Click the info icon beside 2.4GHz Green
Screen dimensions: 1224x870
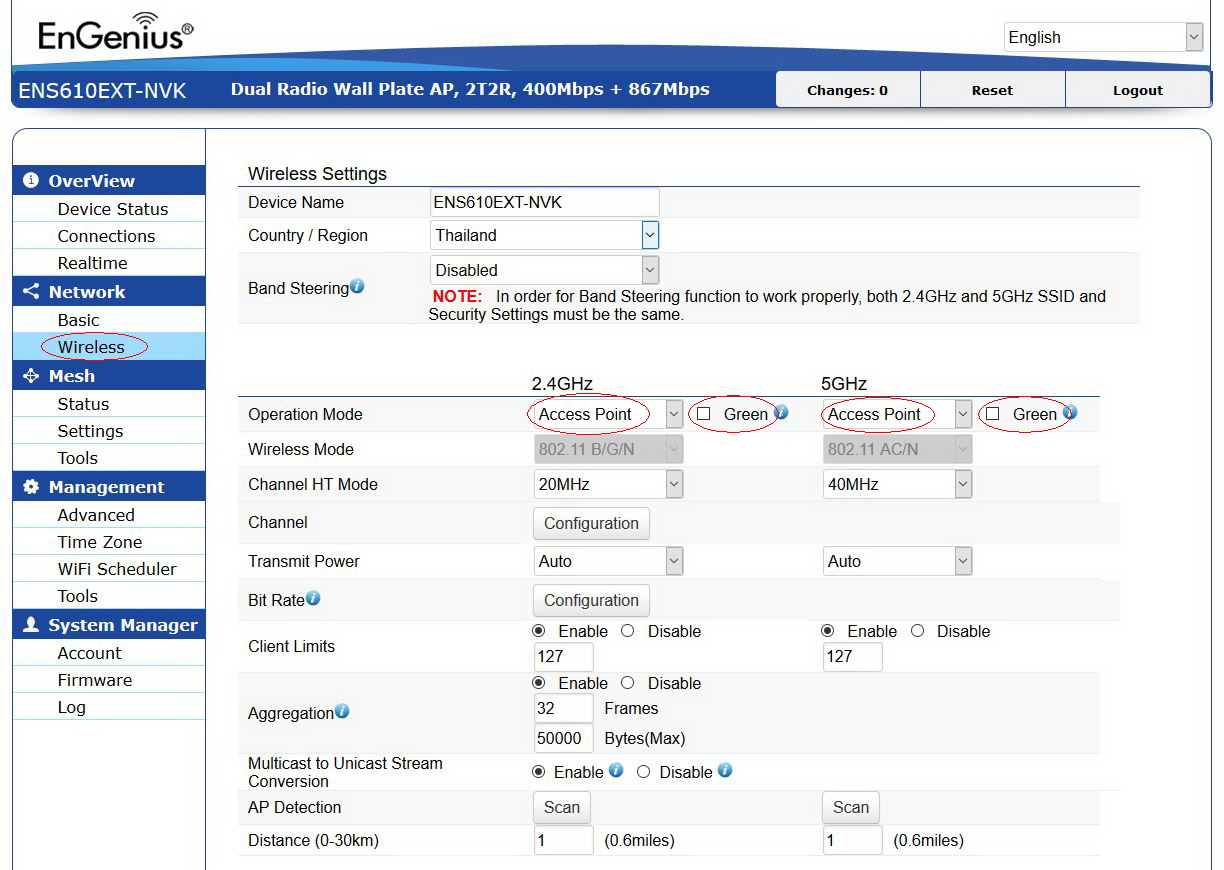point(781,412)
